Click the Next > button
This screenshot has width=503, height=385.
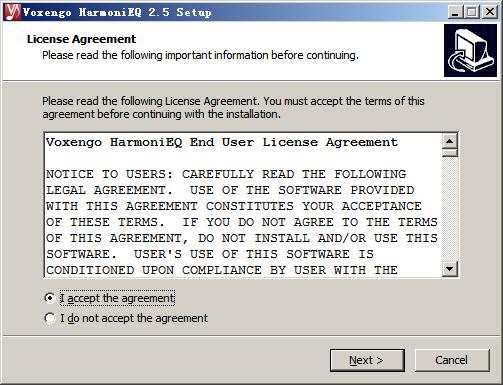(367, 360)
